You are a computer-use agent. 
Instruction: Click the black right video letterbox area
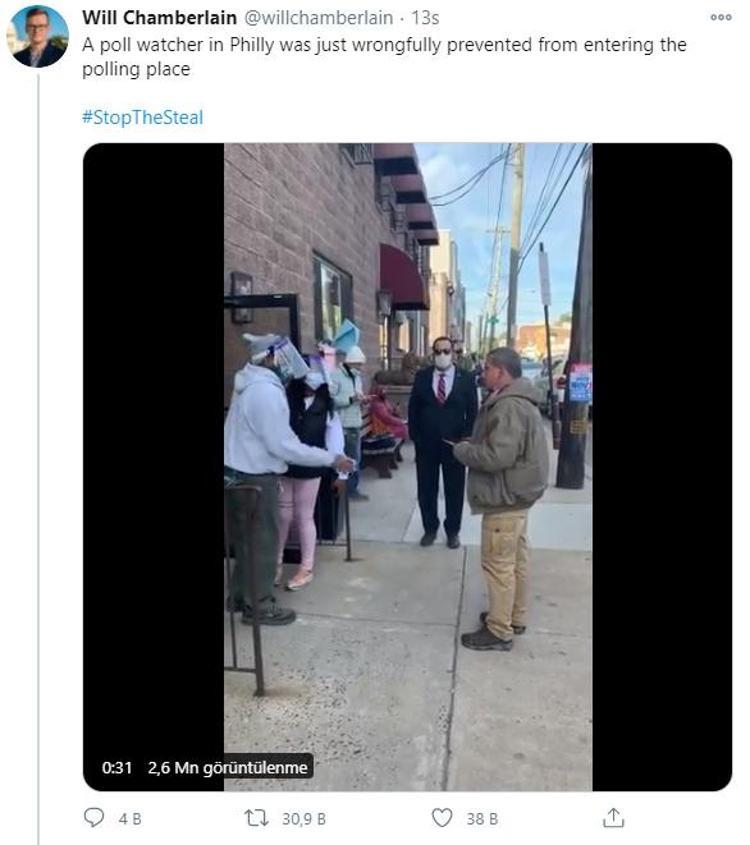[662, 467]
